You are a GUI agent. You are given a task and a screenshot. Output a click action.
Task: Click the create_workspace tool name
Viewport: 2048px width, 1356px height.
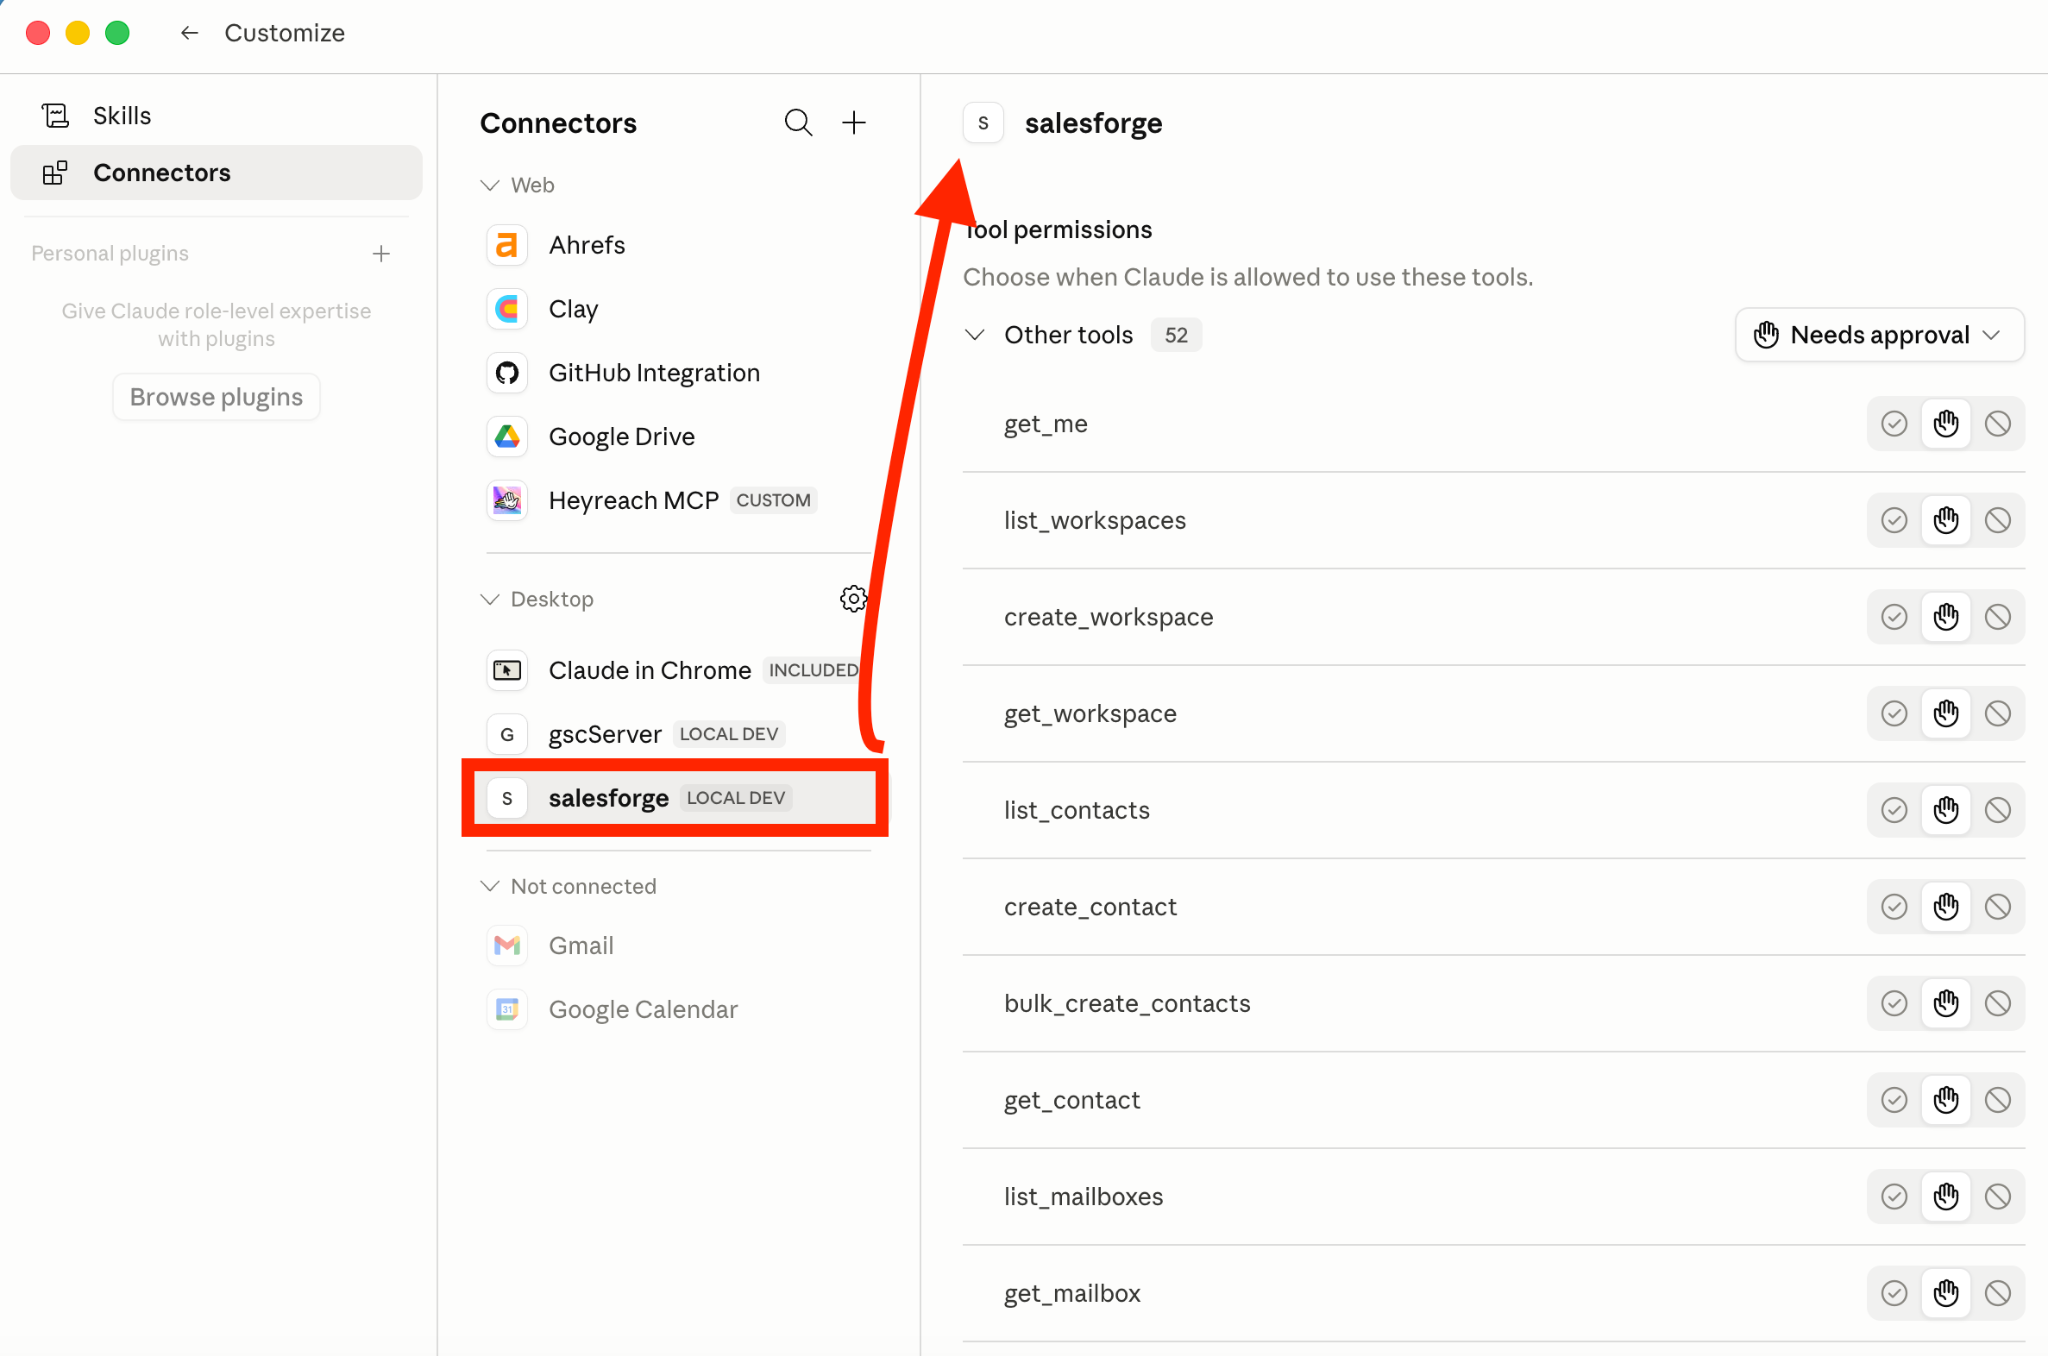(1108, 617)
